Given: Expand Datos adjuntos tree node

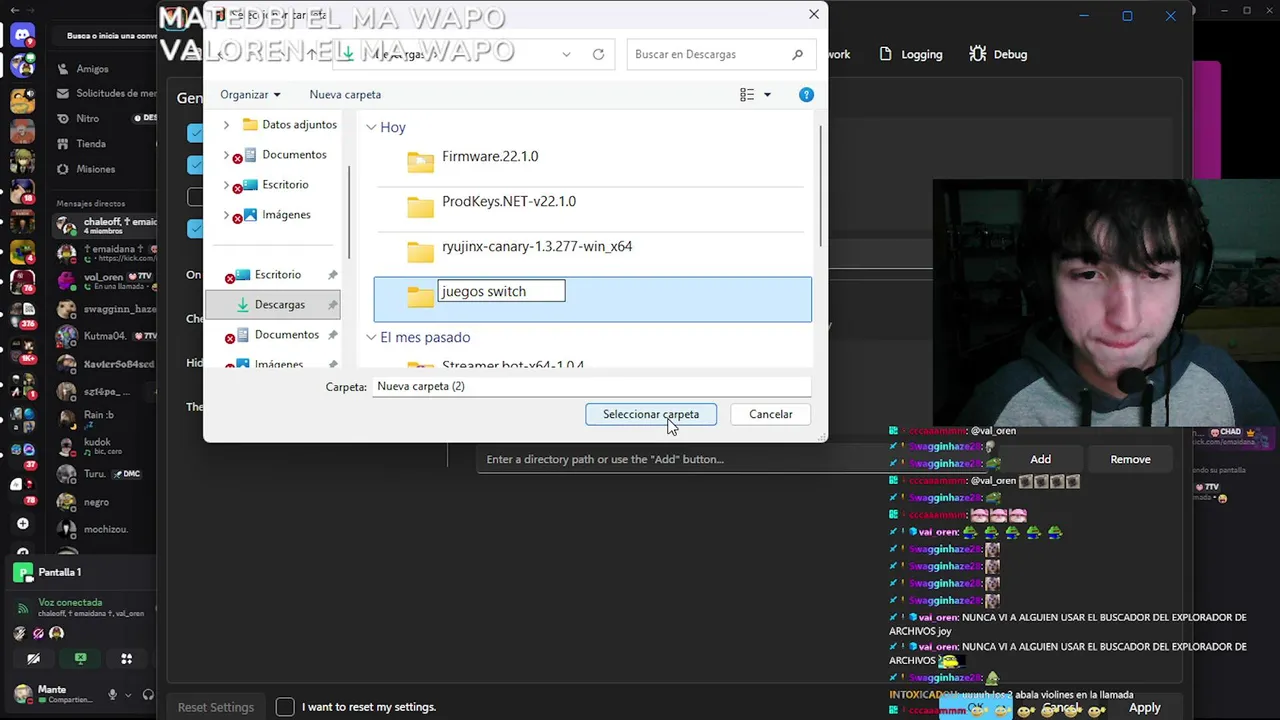Looking at the screenshot, I should click(x=226, y=125).
